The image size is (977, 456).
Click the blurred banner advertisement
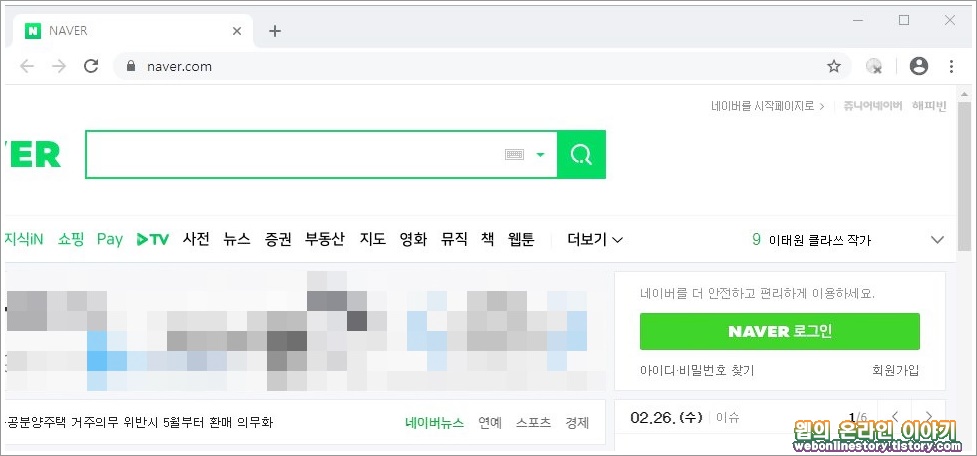click(x=305, y=330)
